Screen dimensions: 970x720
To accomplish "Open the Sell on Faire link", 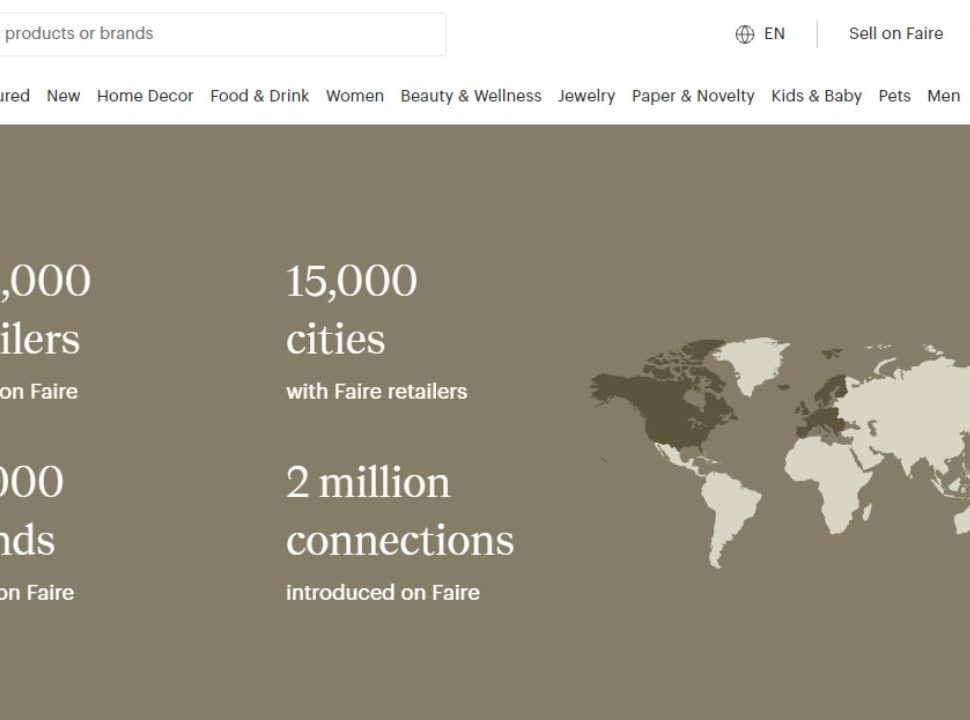I will (896, 33).
